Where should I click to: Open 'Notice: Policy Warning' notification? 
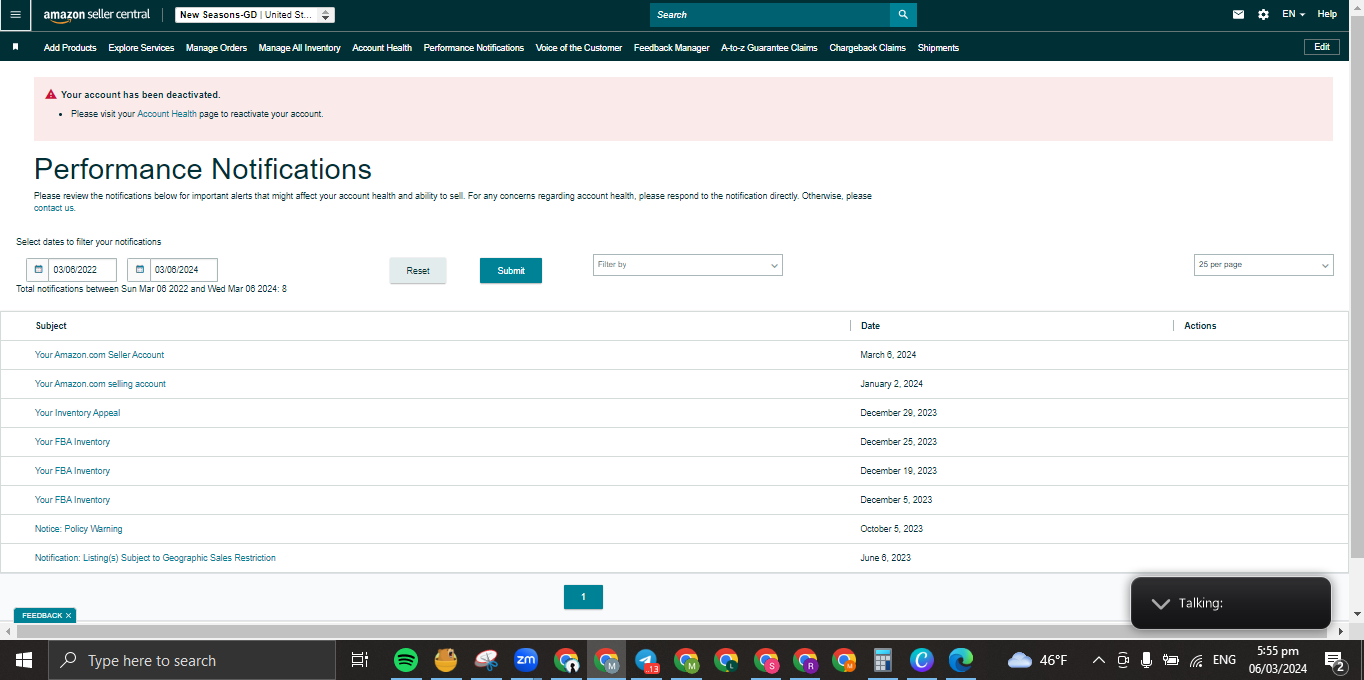[x=78, y=529]
